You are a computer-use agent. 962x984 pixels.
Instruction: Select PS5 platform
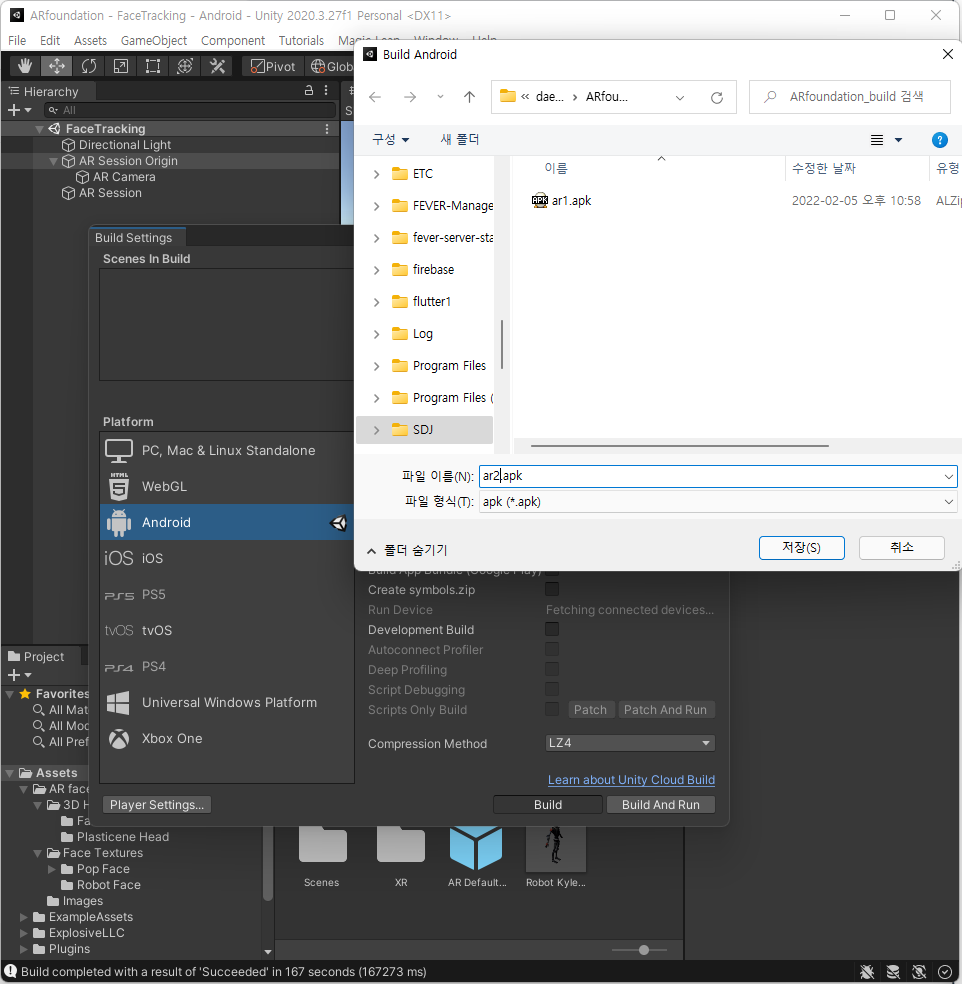227,594
